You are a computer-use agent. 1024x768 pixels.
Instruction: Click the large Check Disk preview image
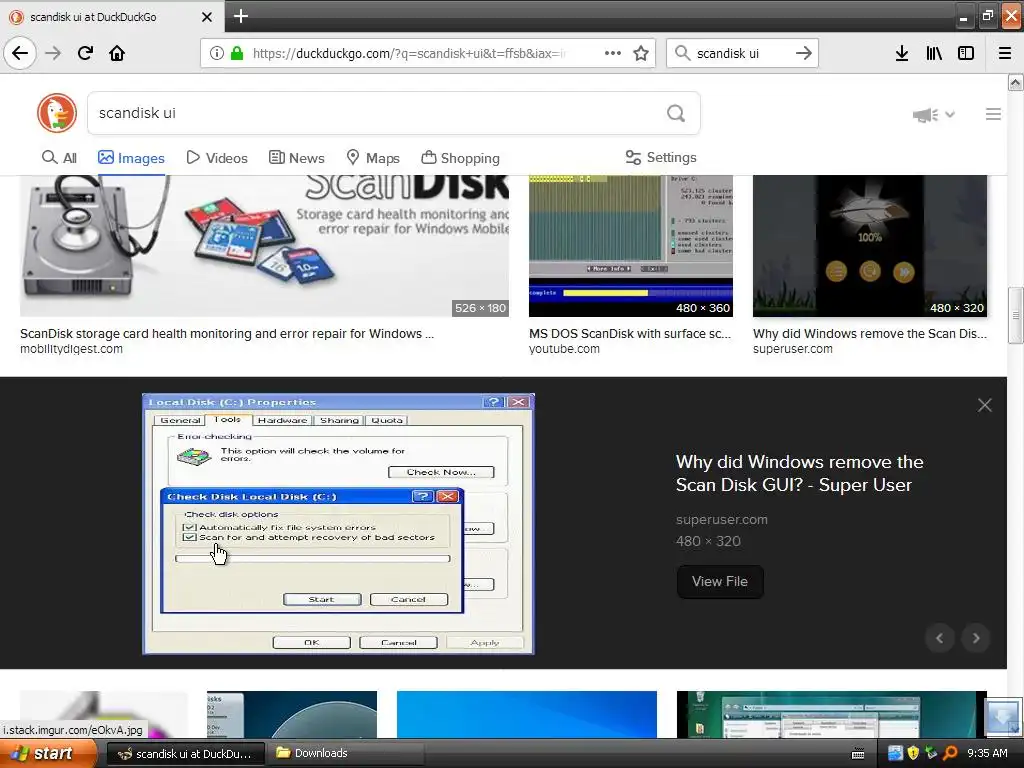338,524
